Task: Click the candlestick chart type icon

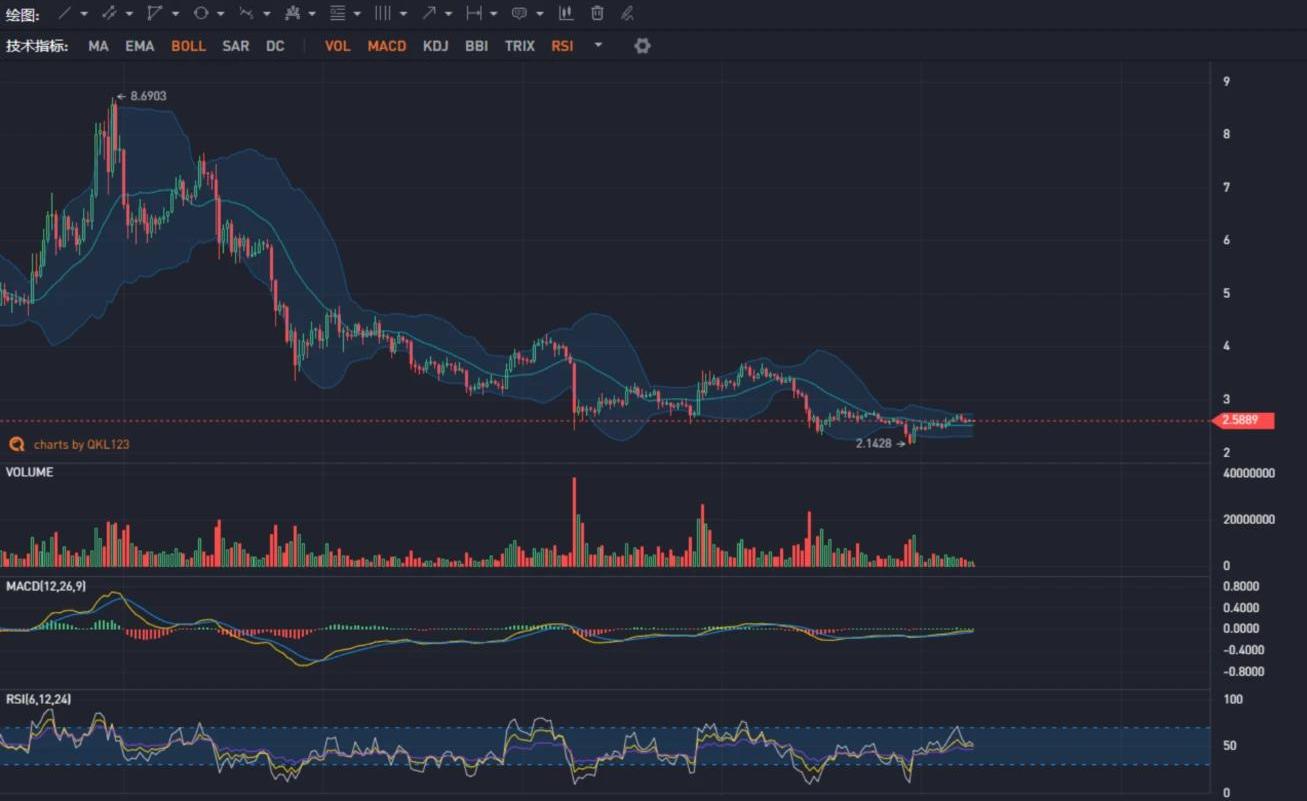Action: (566, 14)
